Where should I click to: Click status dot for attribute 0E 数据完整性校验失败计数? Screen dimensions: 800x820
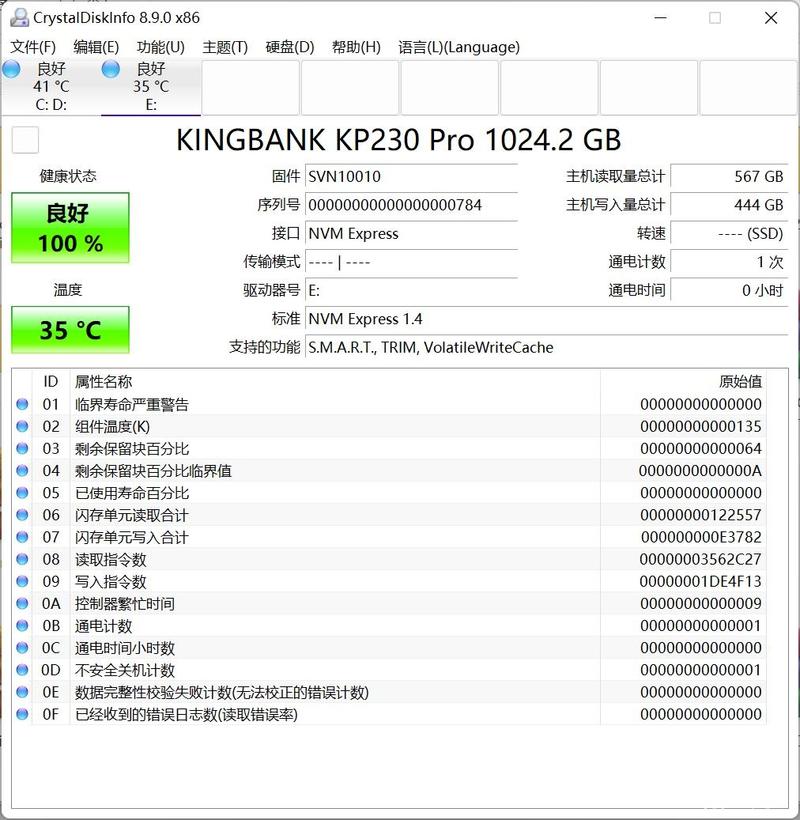coord(22,692)
